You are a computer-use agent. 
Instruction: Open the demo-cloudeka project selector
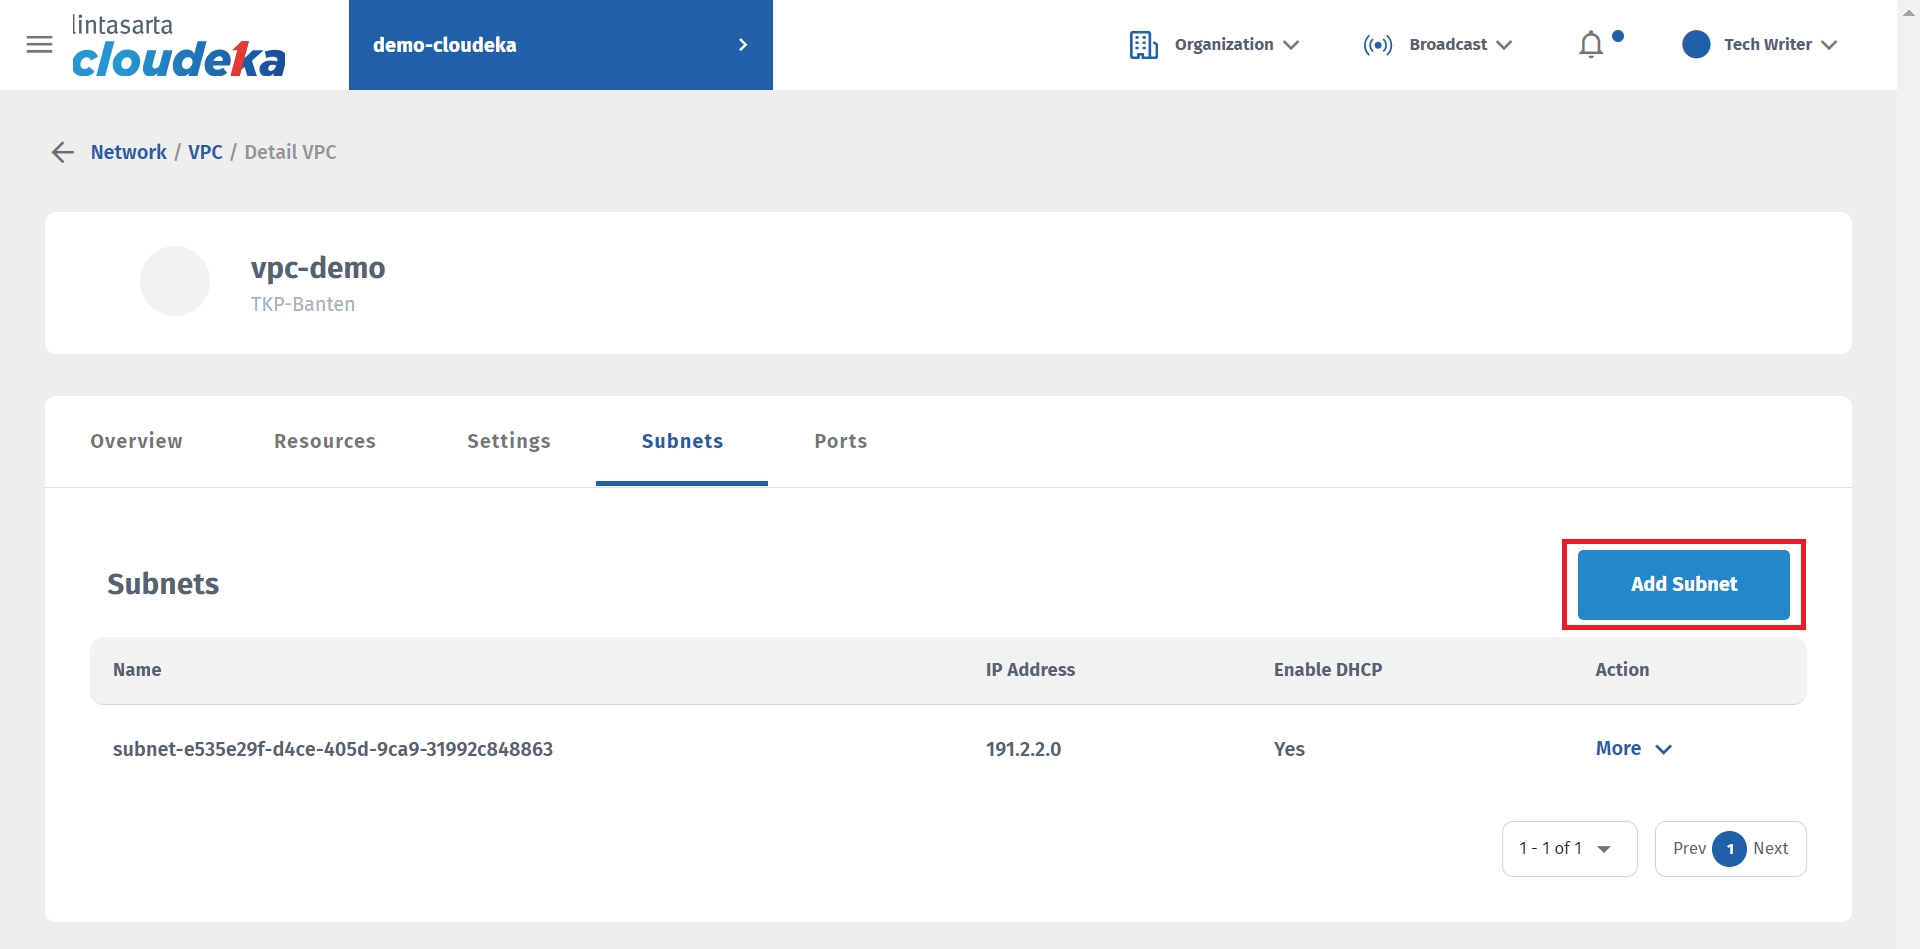pyautogui.click(x=560, y=45)
